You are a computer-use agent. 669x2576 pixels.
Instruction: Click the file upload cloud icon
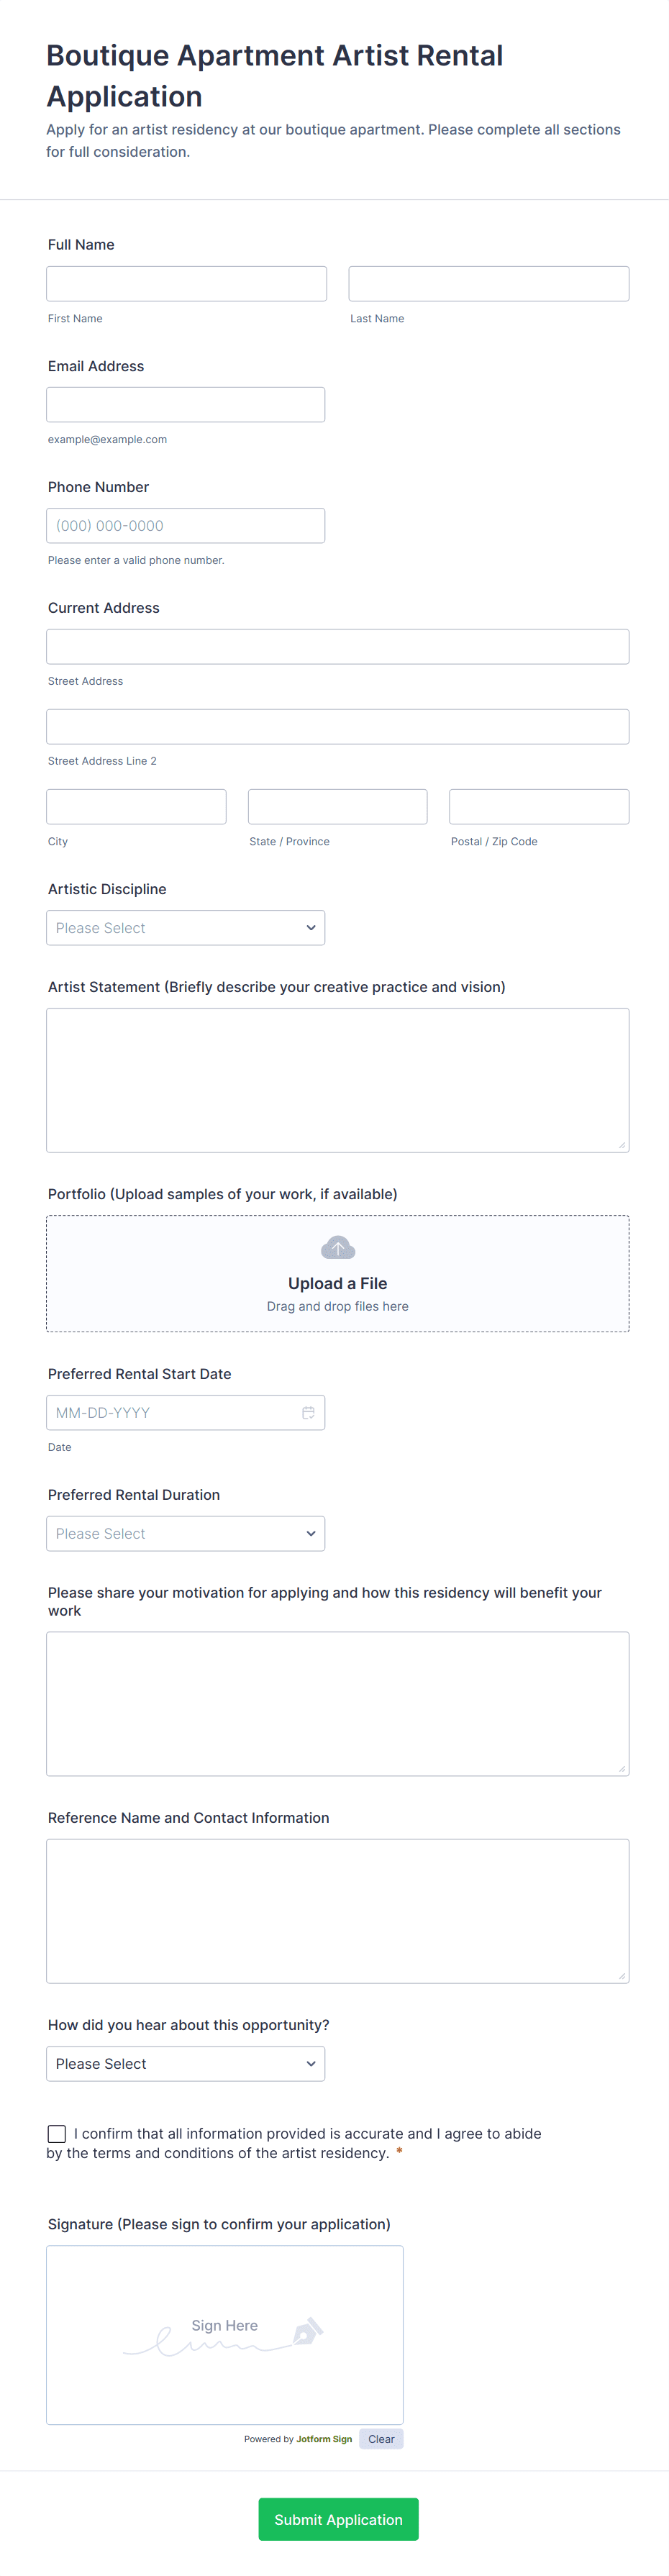(337, 1247)
